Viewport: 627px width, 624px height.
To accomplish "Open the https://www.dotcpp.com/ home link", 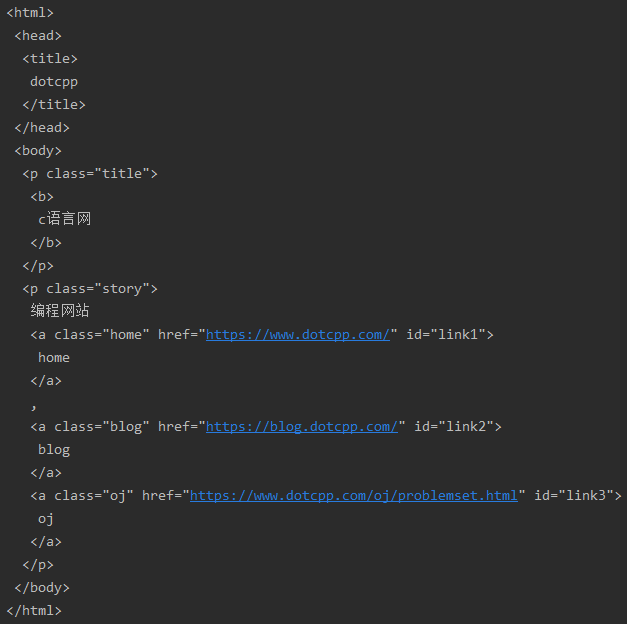I will (297, 334).
